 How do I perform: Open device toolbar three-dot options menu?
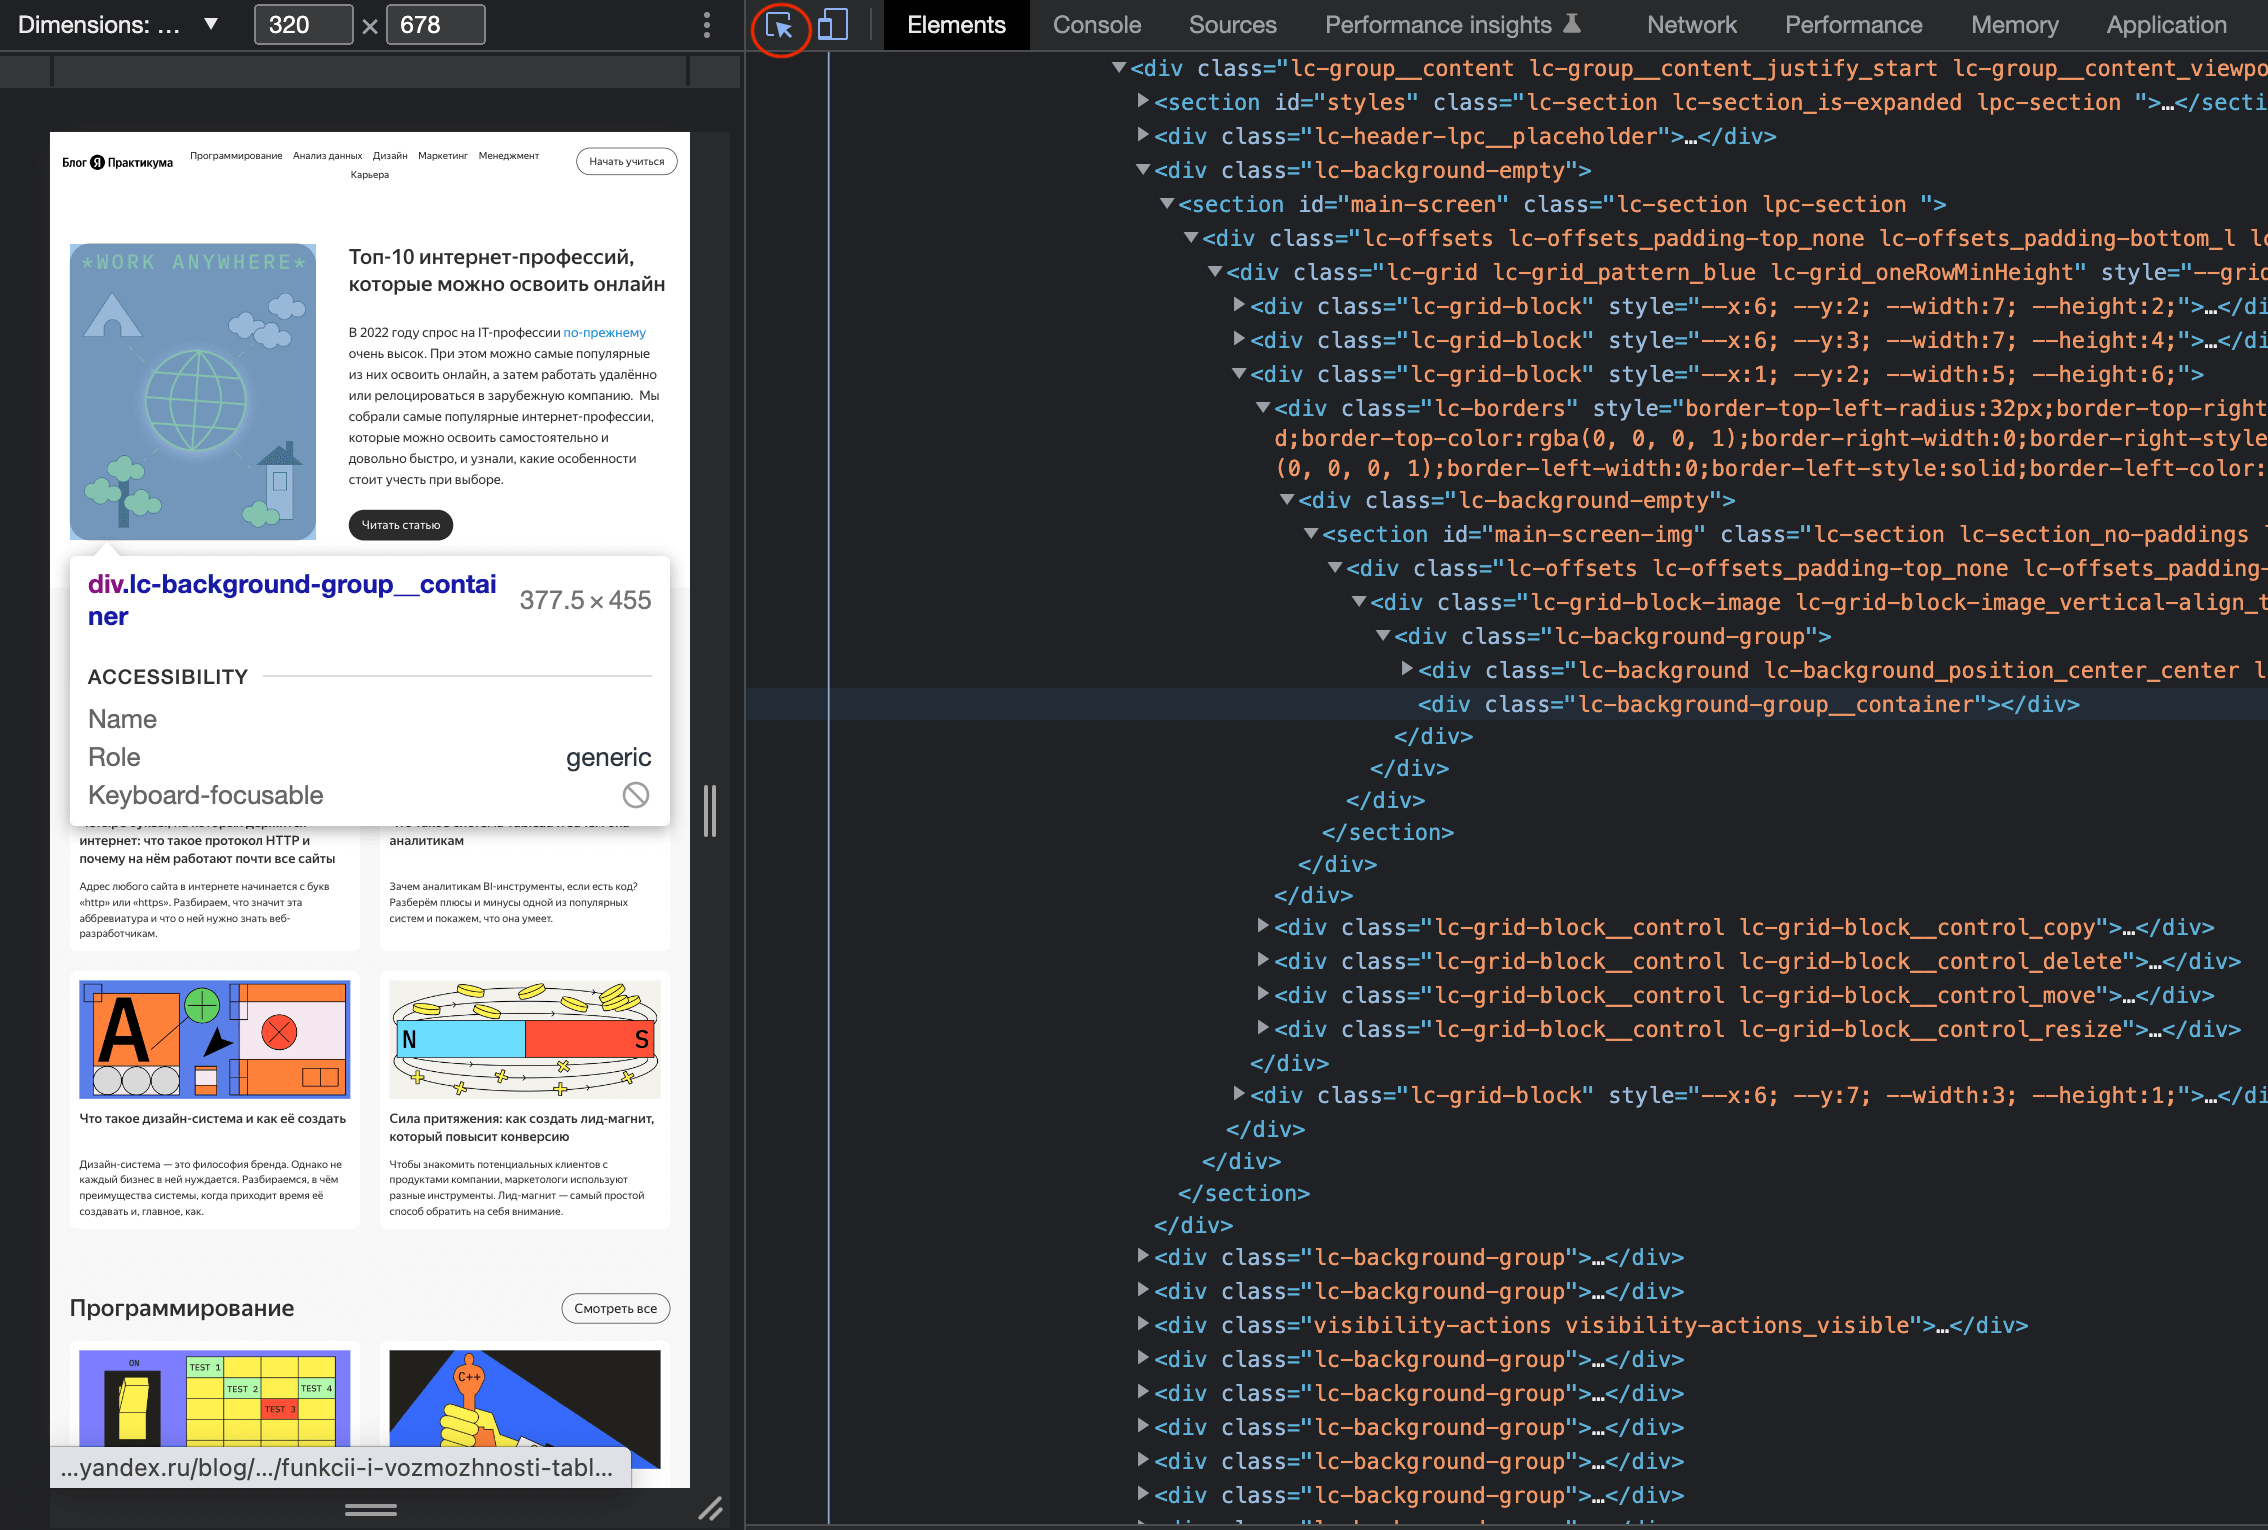pyautogui.click(x=707, y=25)
